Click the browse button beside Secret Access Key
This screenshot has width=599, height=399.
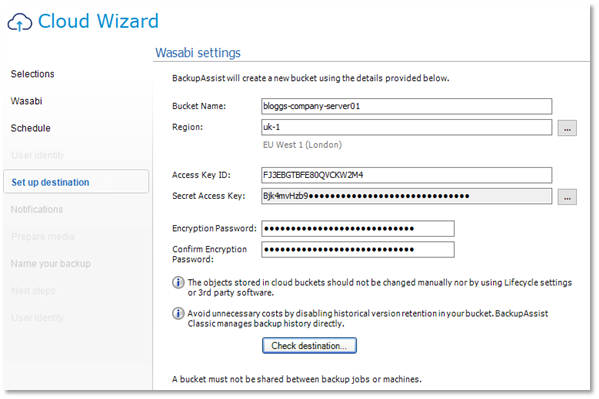coord(567,197)
